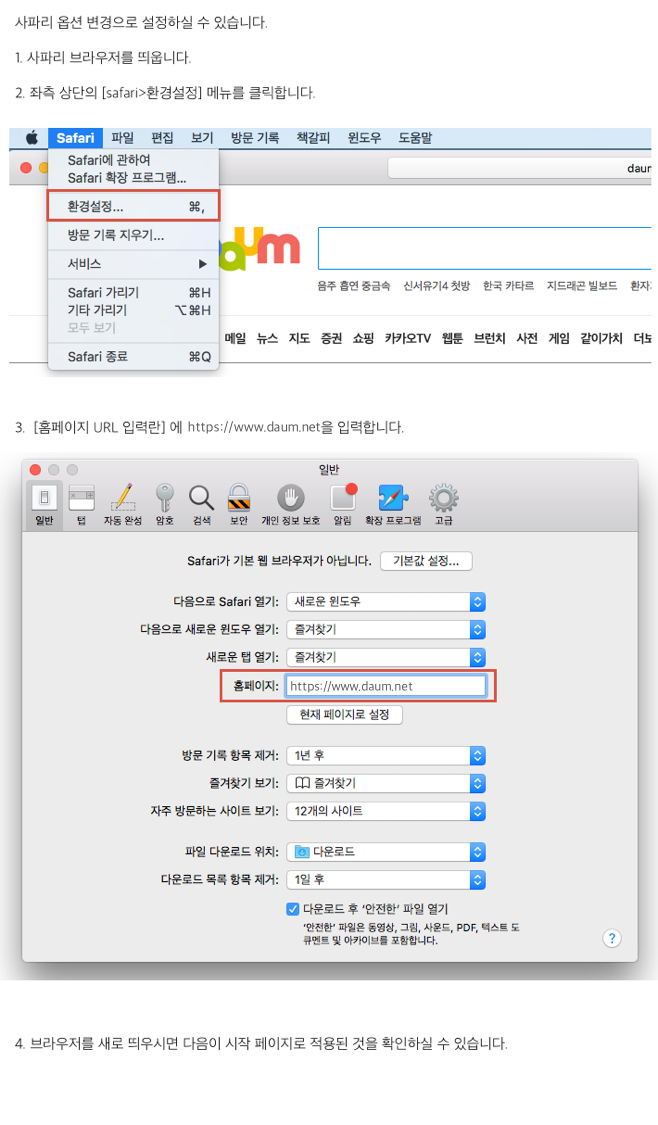Open the 편집 menu
This screenshot has height=1125, width=658.
point(162,138)
